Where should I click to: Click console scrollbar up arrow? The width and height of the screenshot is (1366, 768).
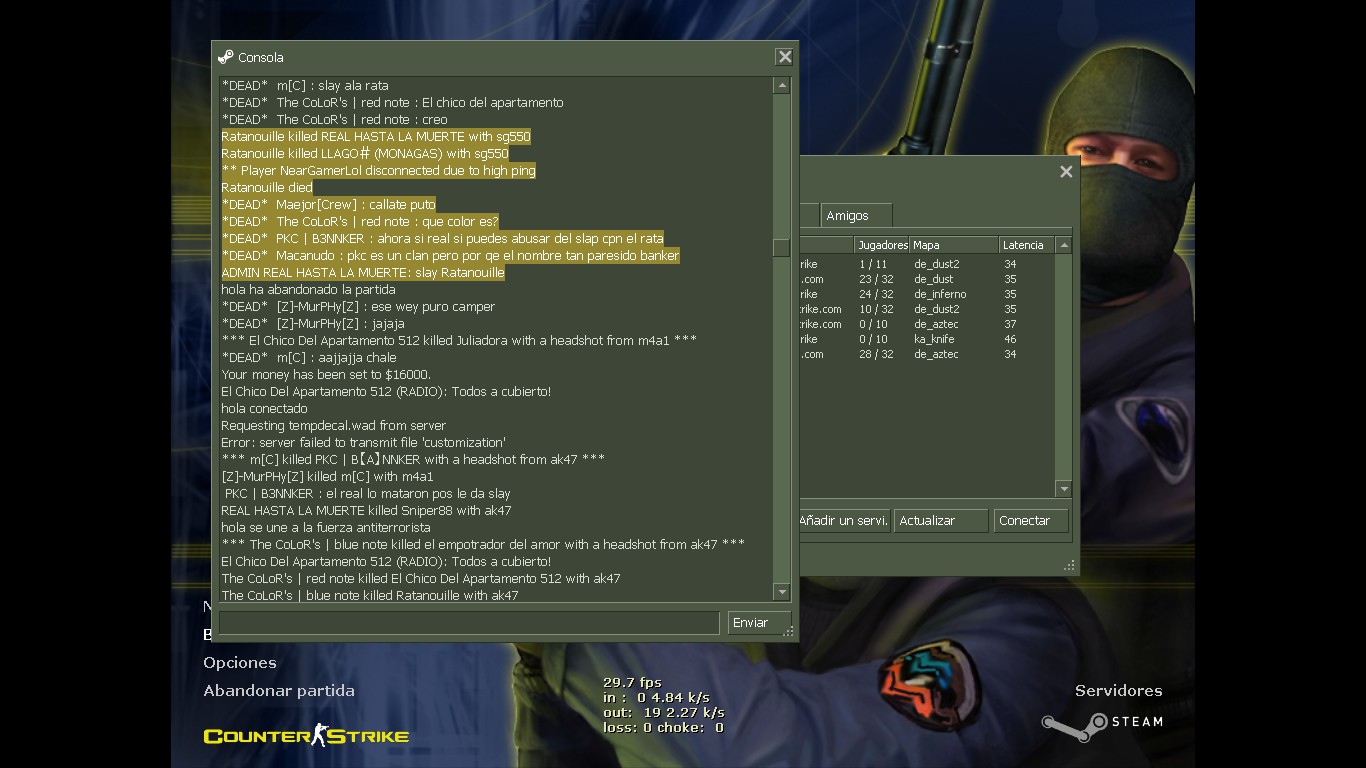tap(782, 86)
